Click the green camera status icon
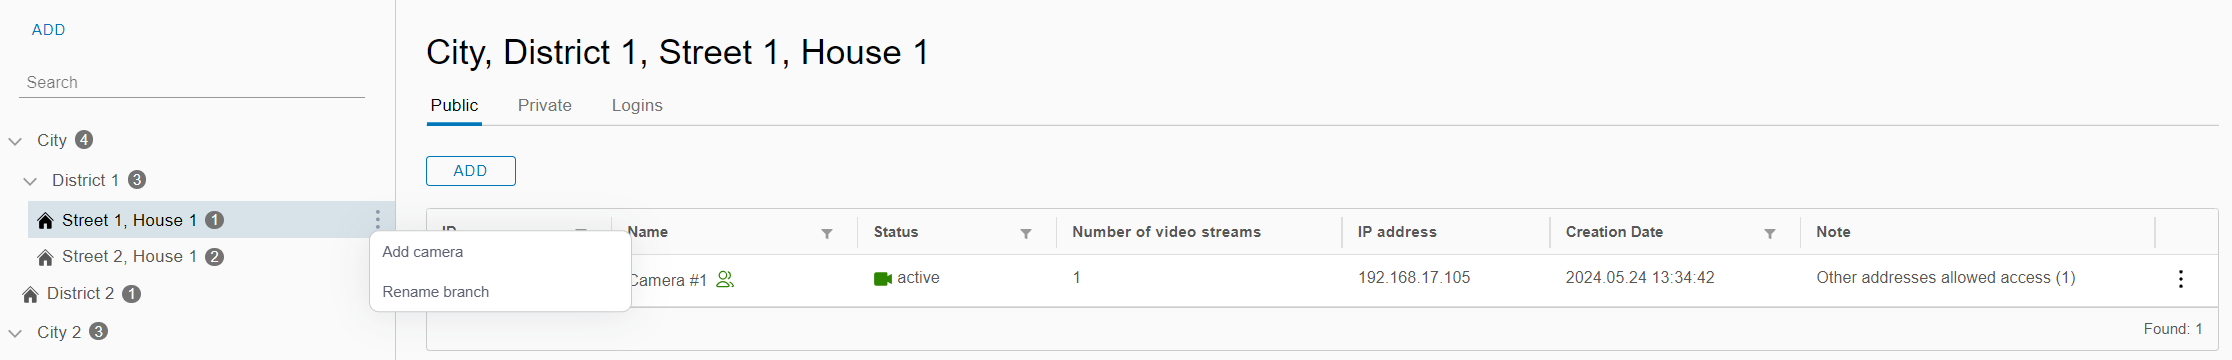Image resolution: width=2232 pixels, height=360 pixels. click(883, 279)
